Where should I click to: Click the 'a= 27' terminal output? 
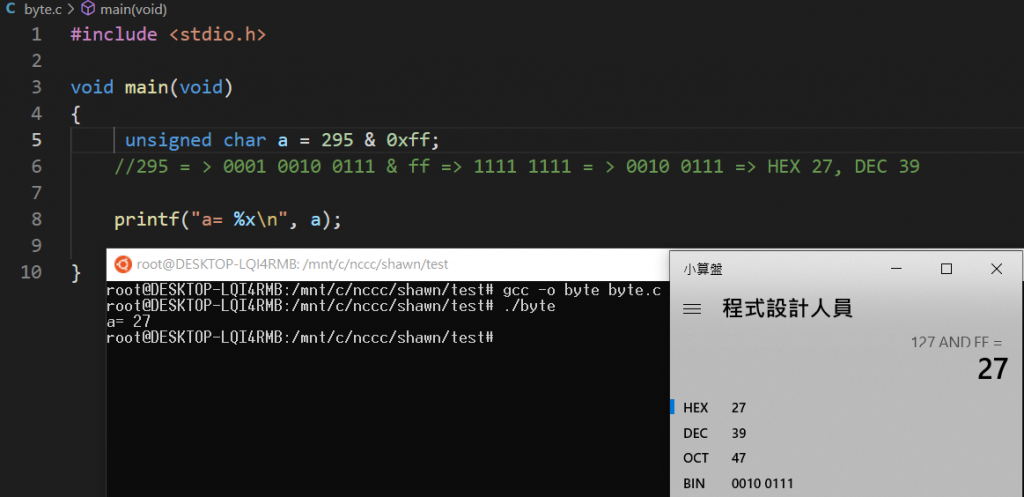[129, 321]
